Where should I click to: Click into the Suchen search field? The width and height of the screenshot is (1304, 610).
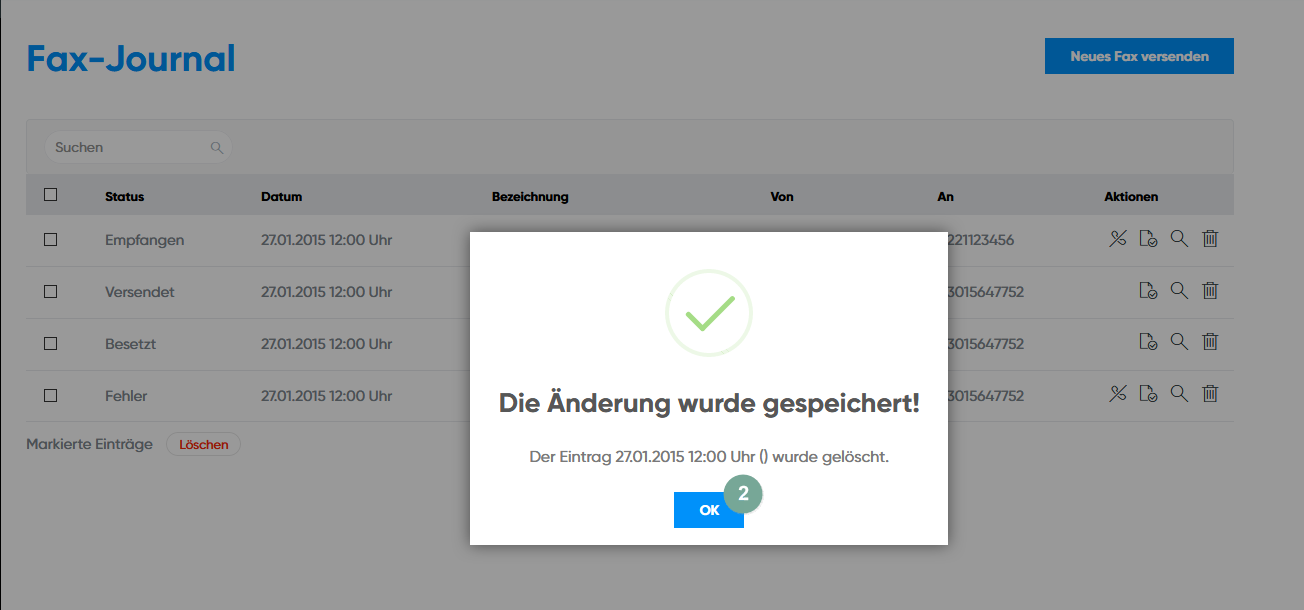(128, 147)
